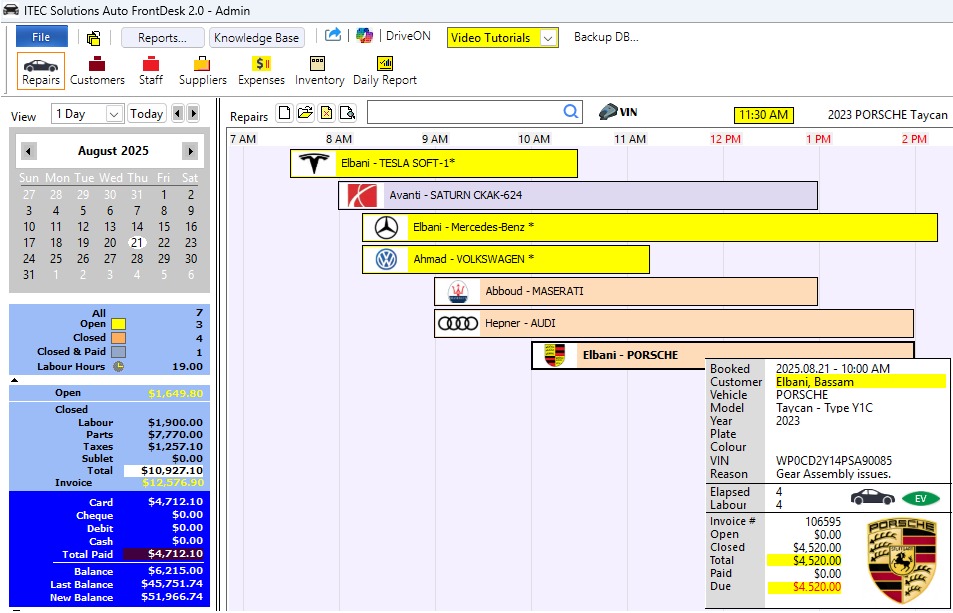Create a new repair with the blank page icon
953x613 pixels.
(284, 113)
